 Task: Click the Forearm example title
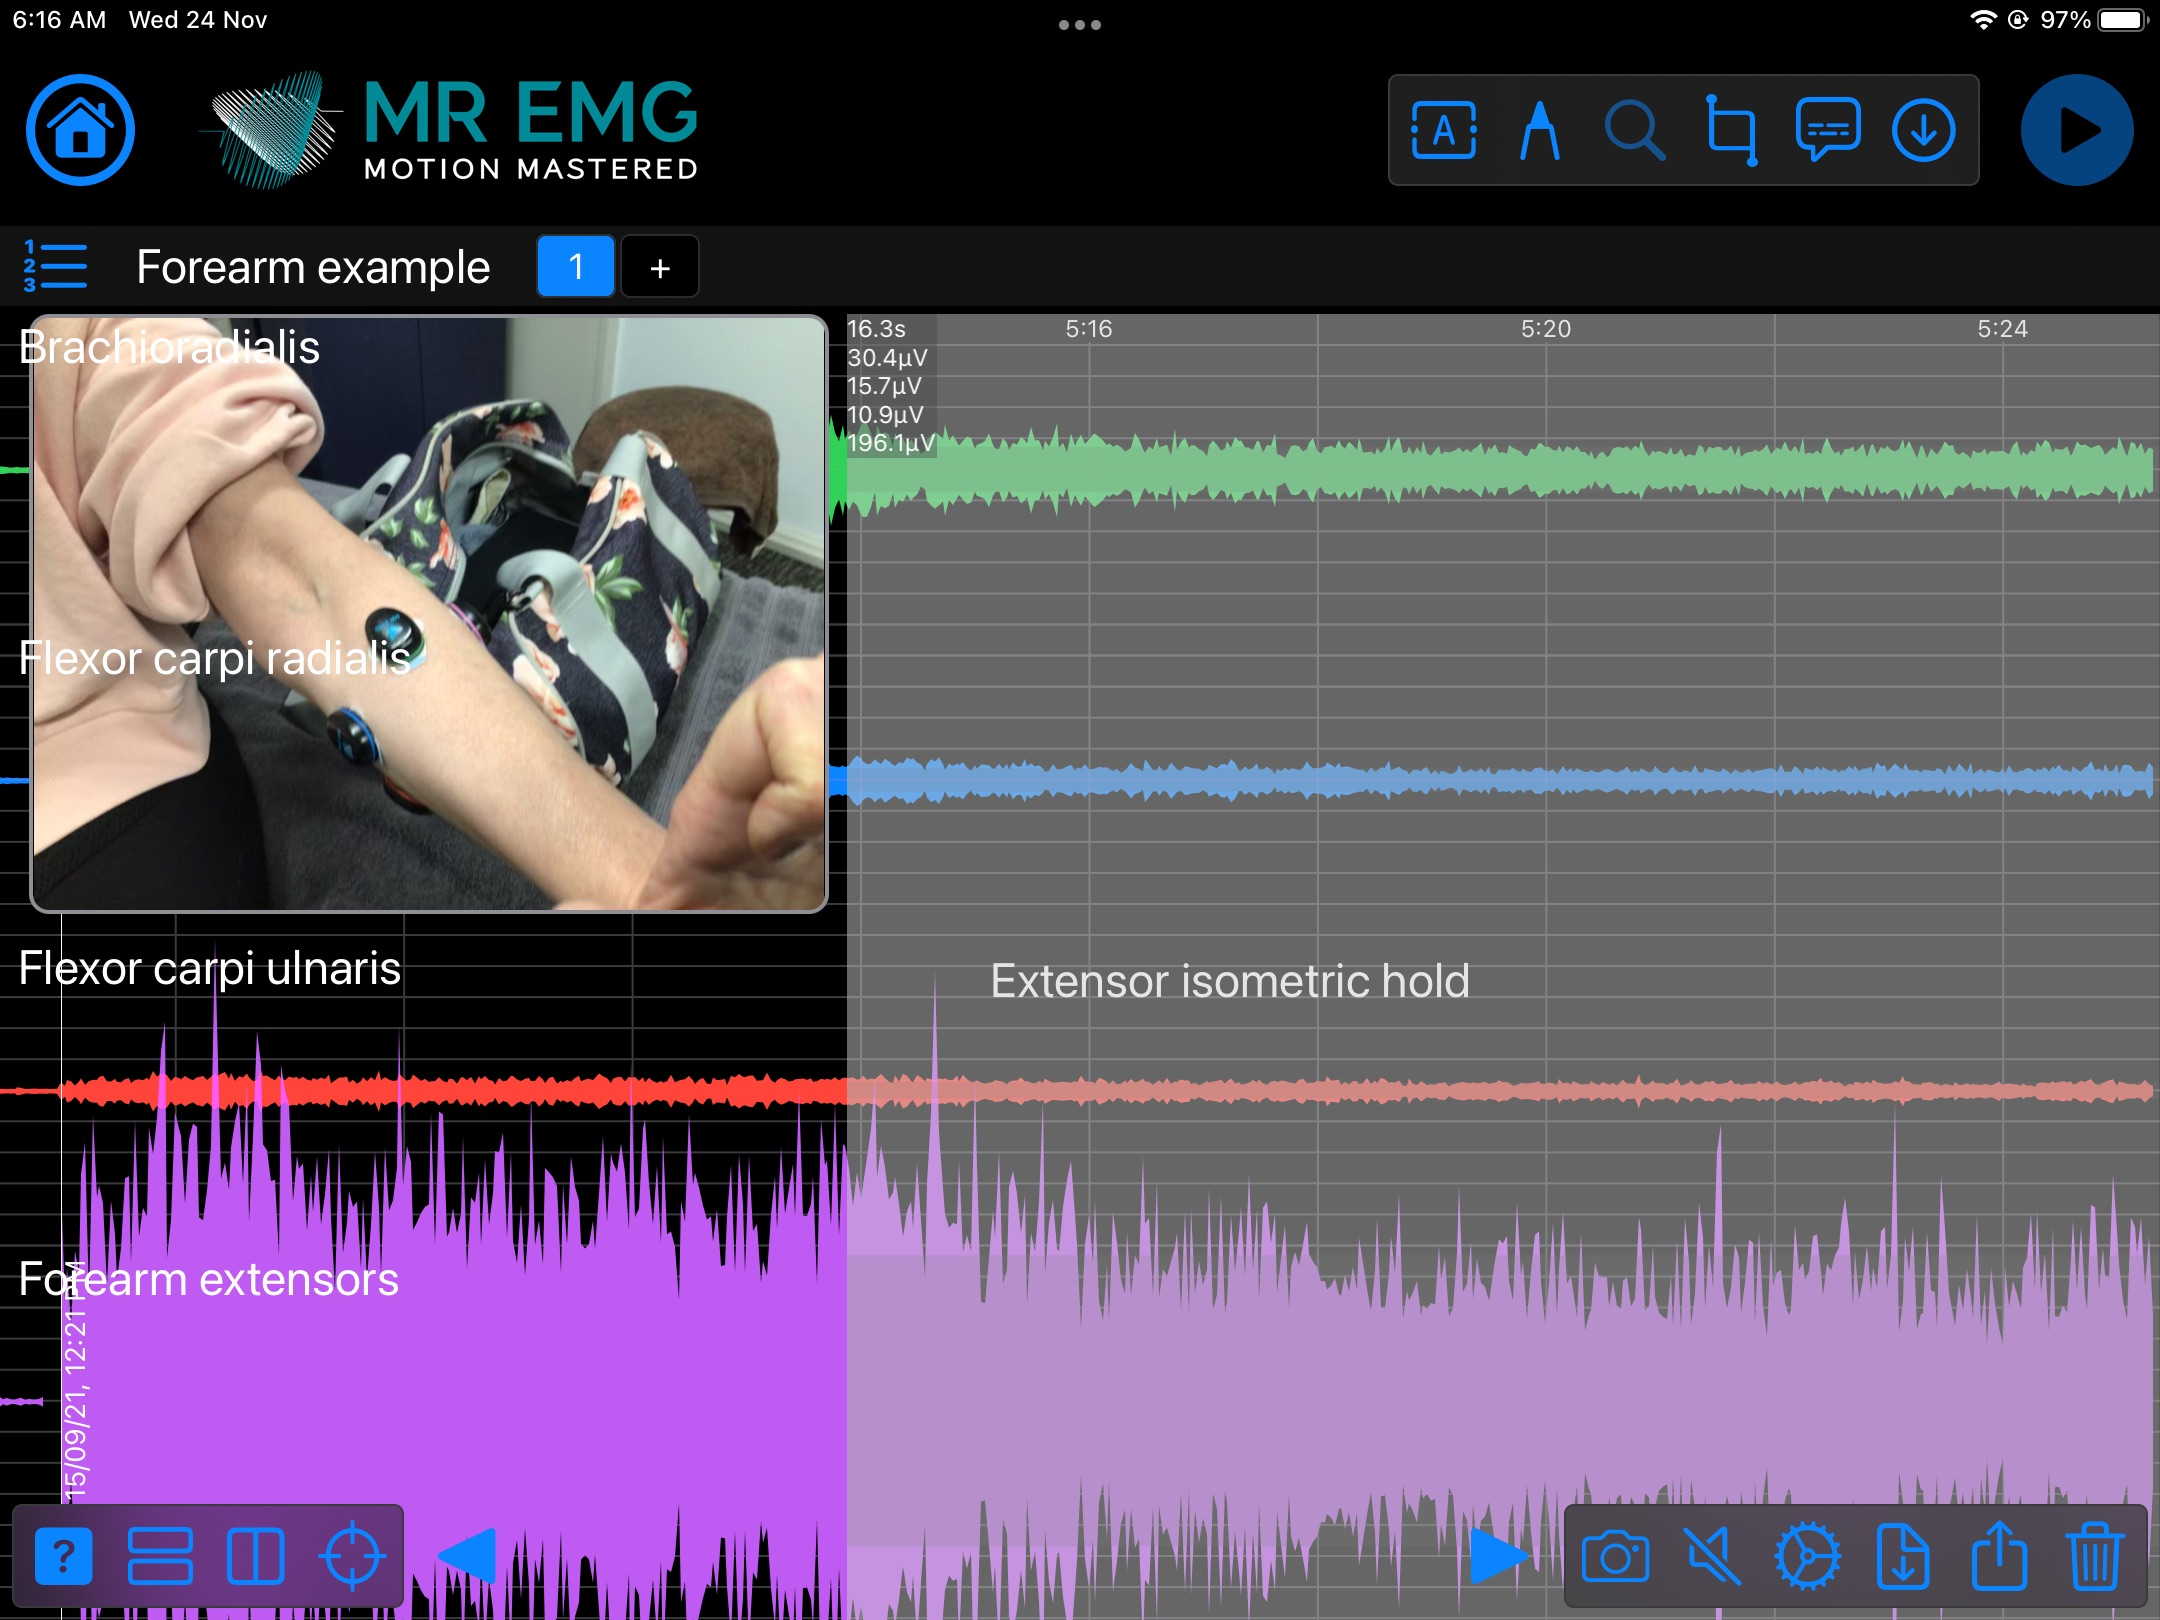pyautogui.click(x=313, y=267)
